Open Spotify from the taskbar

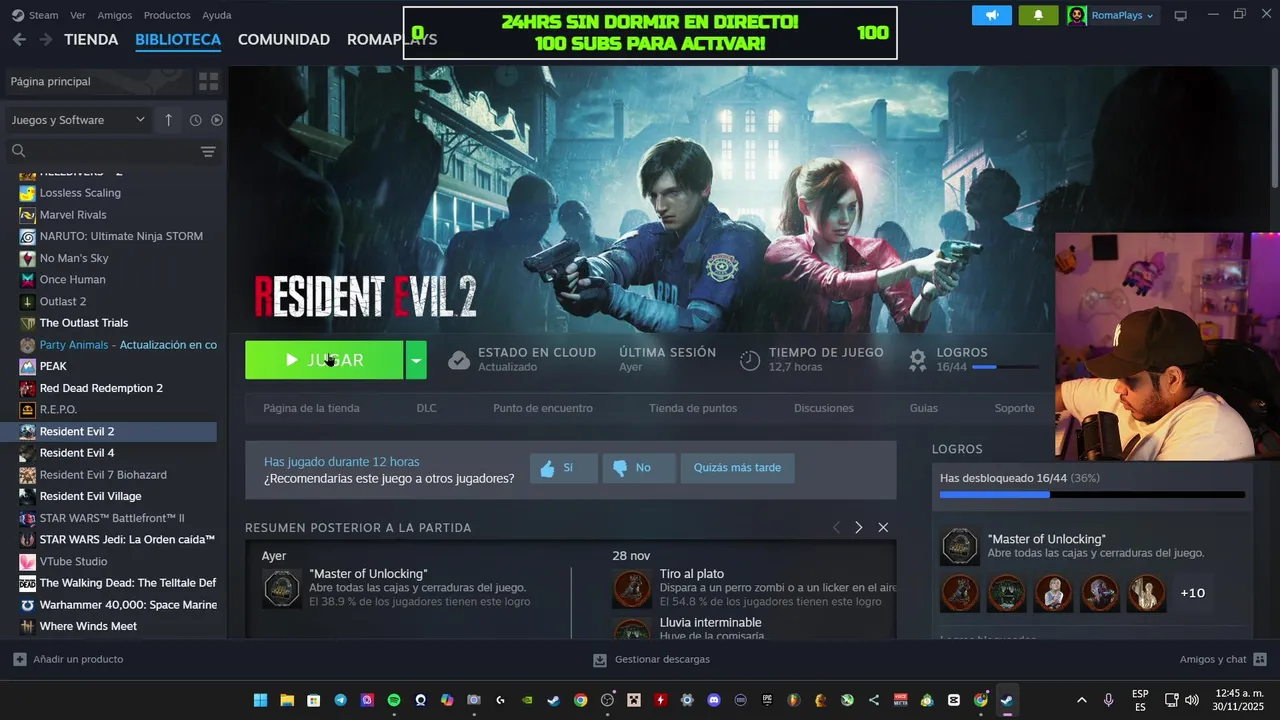(x=394, y=700)
